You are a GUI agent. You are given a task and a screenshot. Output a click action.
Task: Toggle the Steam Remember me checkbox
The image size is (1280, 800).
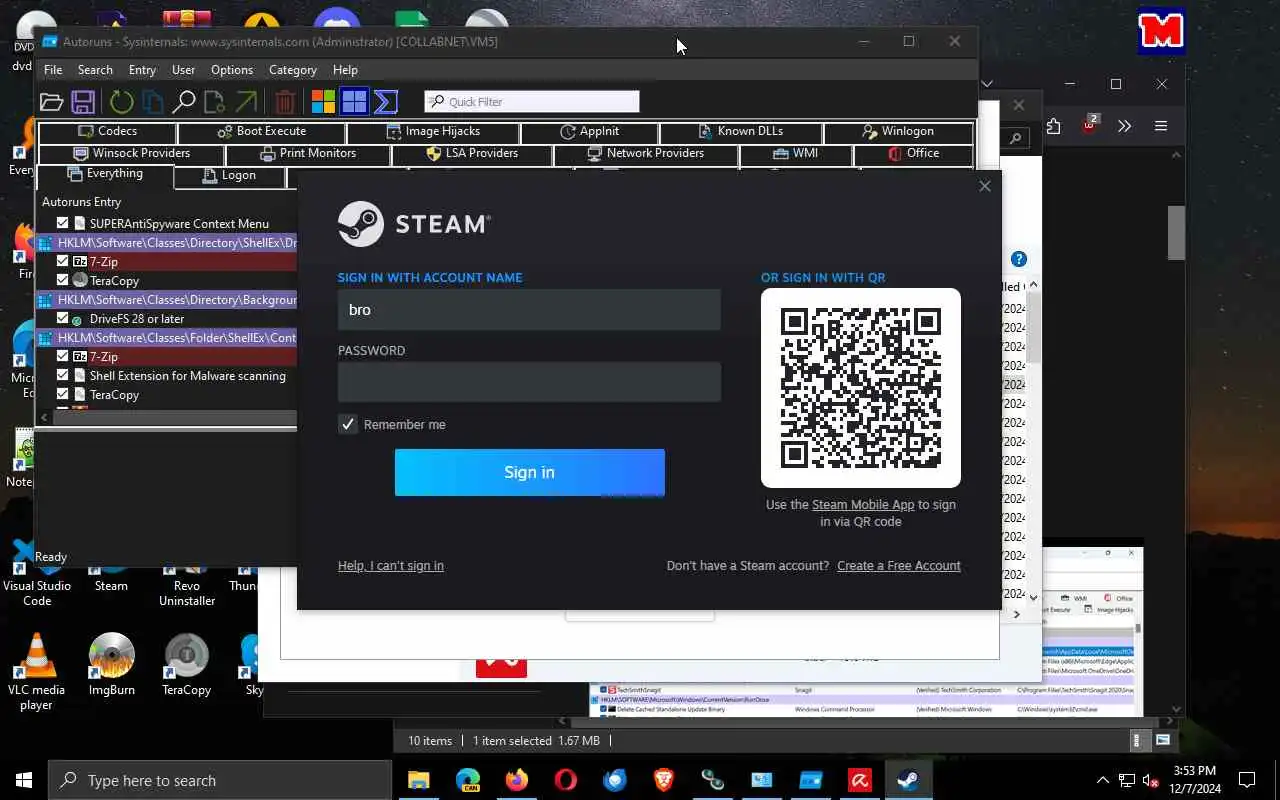click(347, 424)
